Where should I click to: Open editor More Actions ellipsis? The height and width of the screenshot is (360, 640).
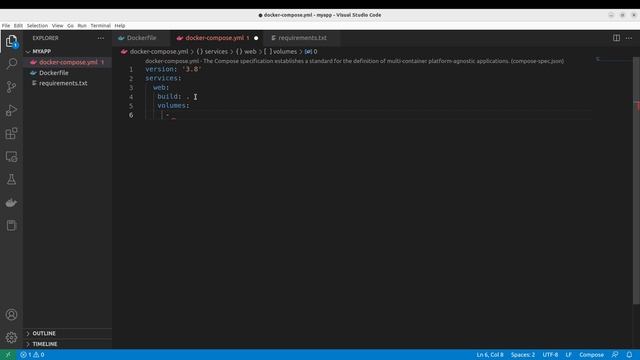(x=629, y=38)
